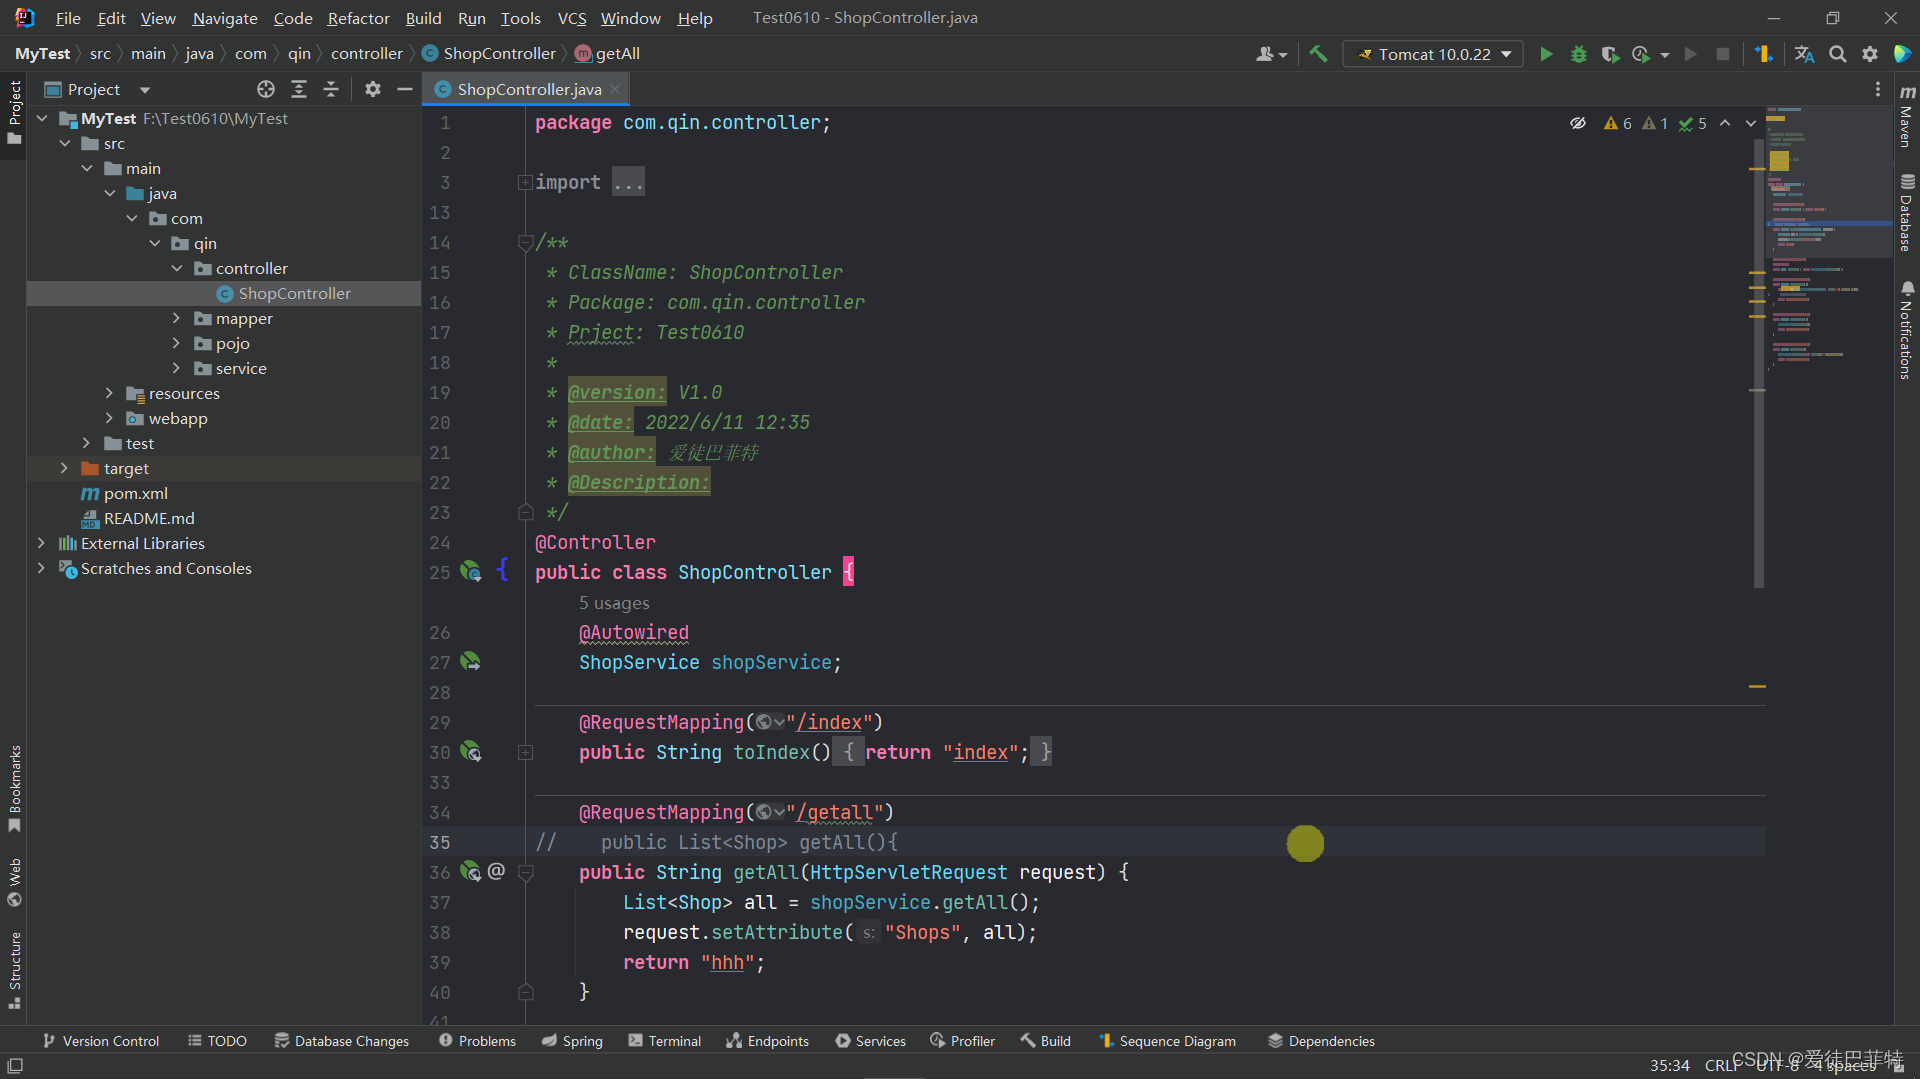Click the request mapping gutter icon at line 30
This screenshot has height=1079, width=1920.
(470, 752)
